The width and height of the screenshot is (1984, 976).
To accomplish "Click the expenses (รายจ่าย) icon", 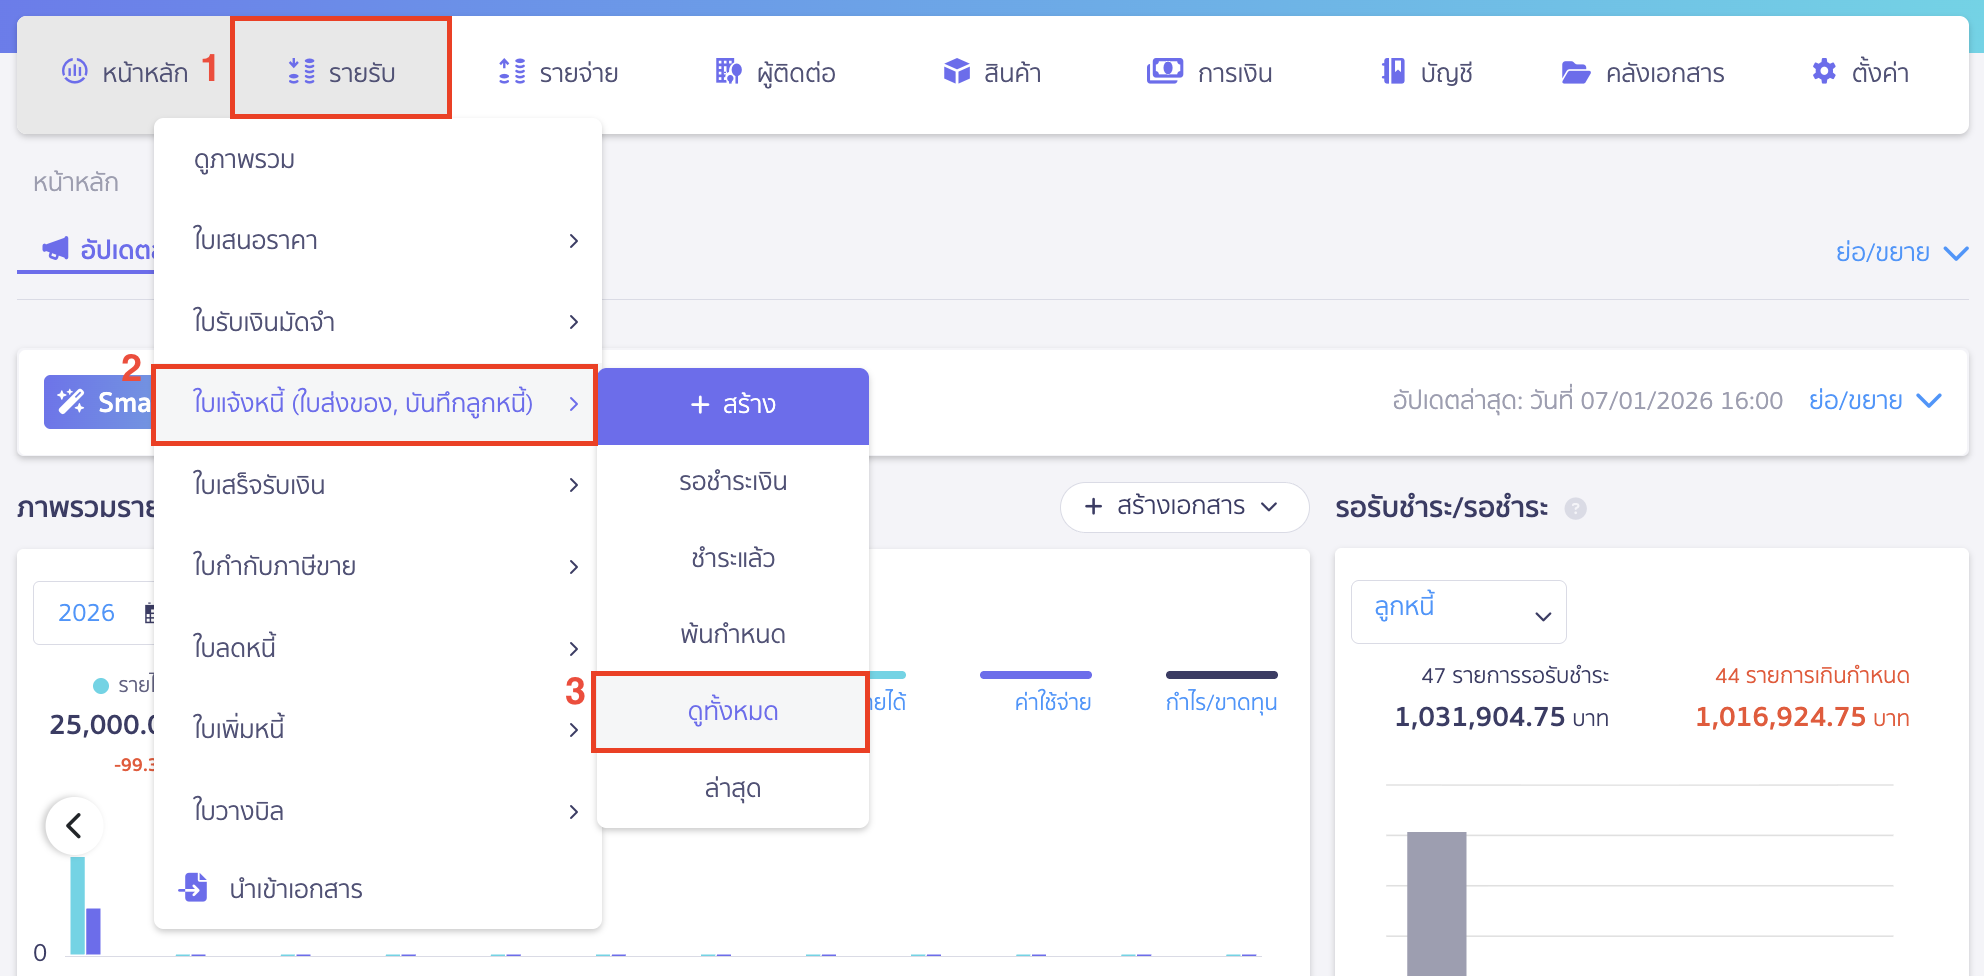I will (512, 72).
